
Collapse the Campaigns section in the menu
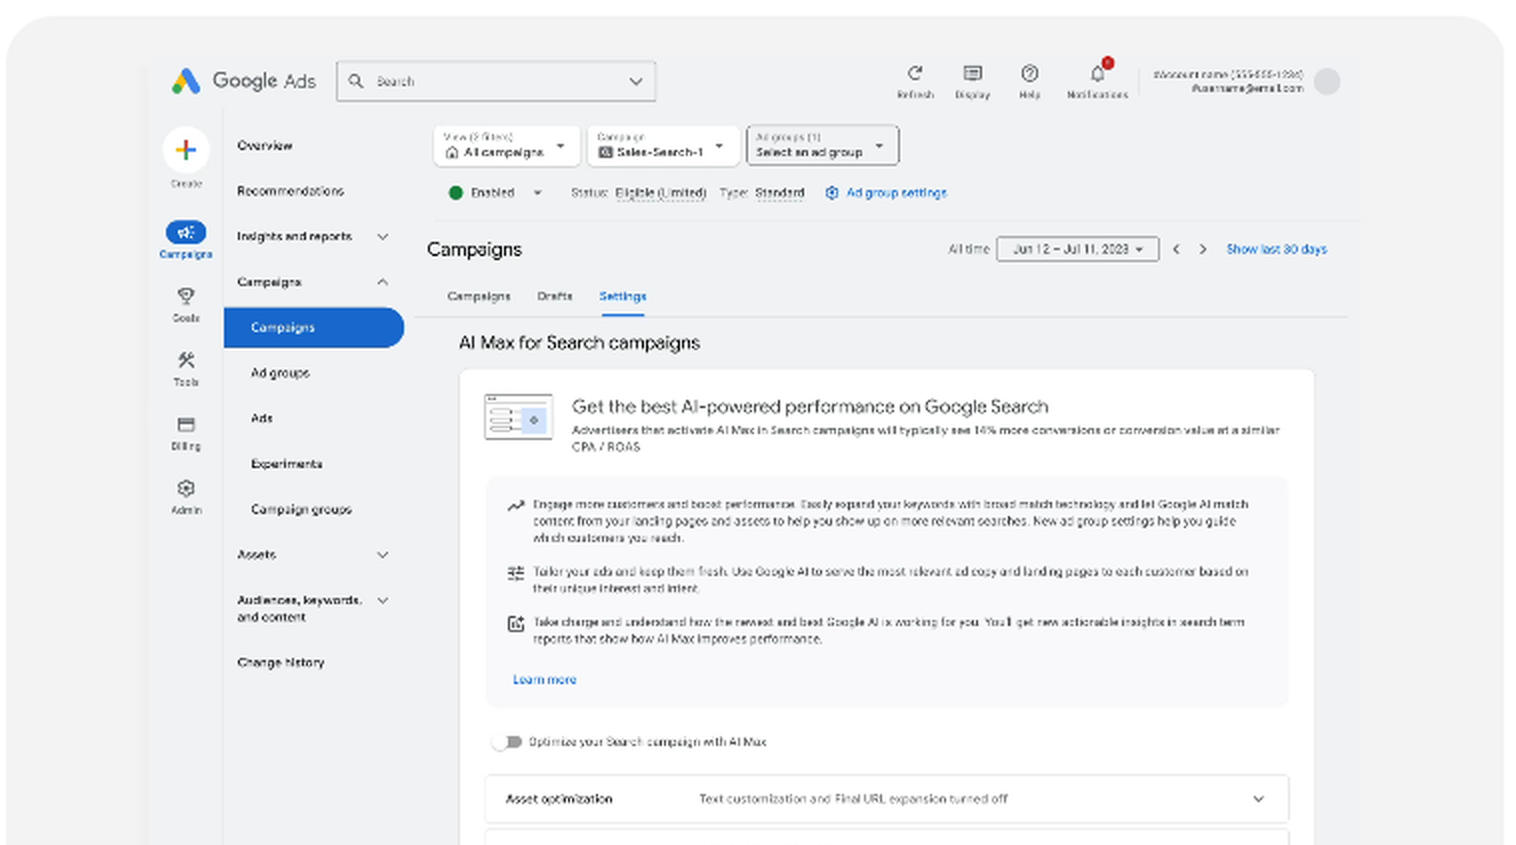point(383,282)
